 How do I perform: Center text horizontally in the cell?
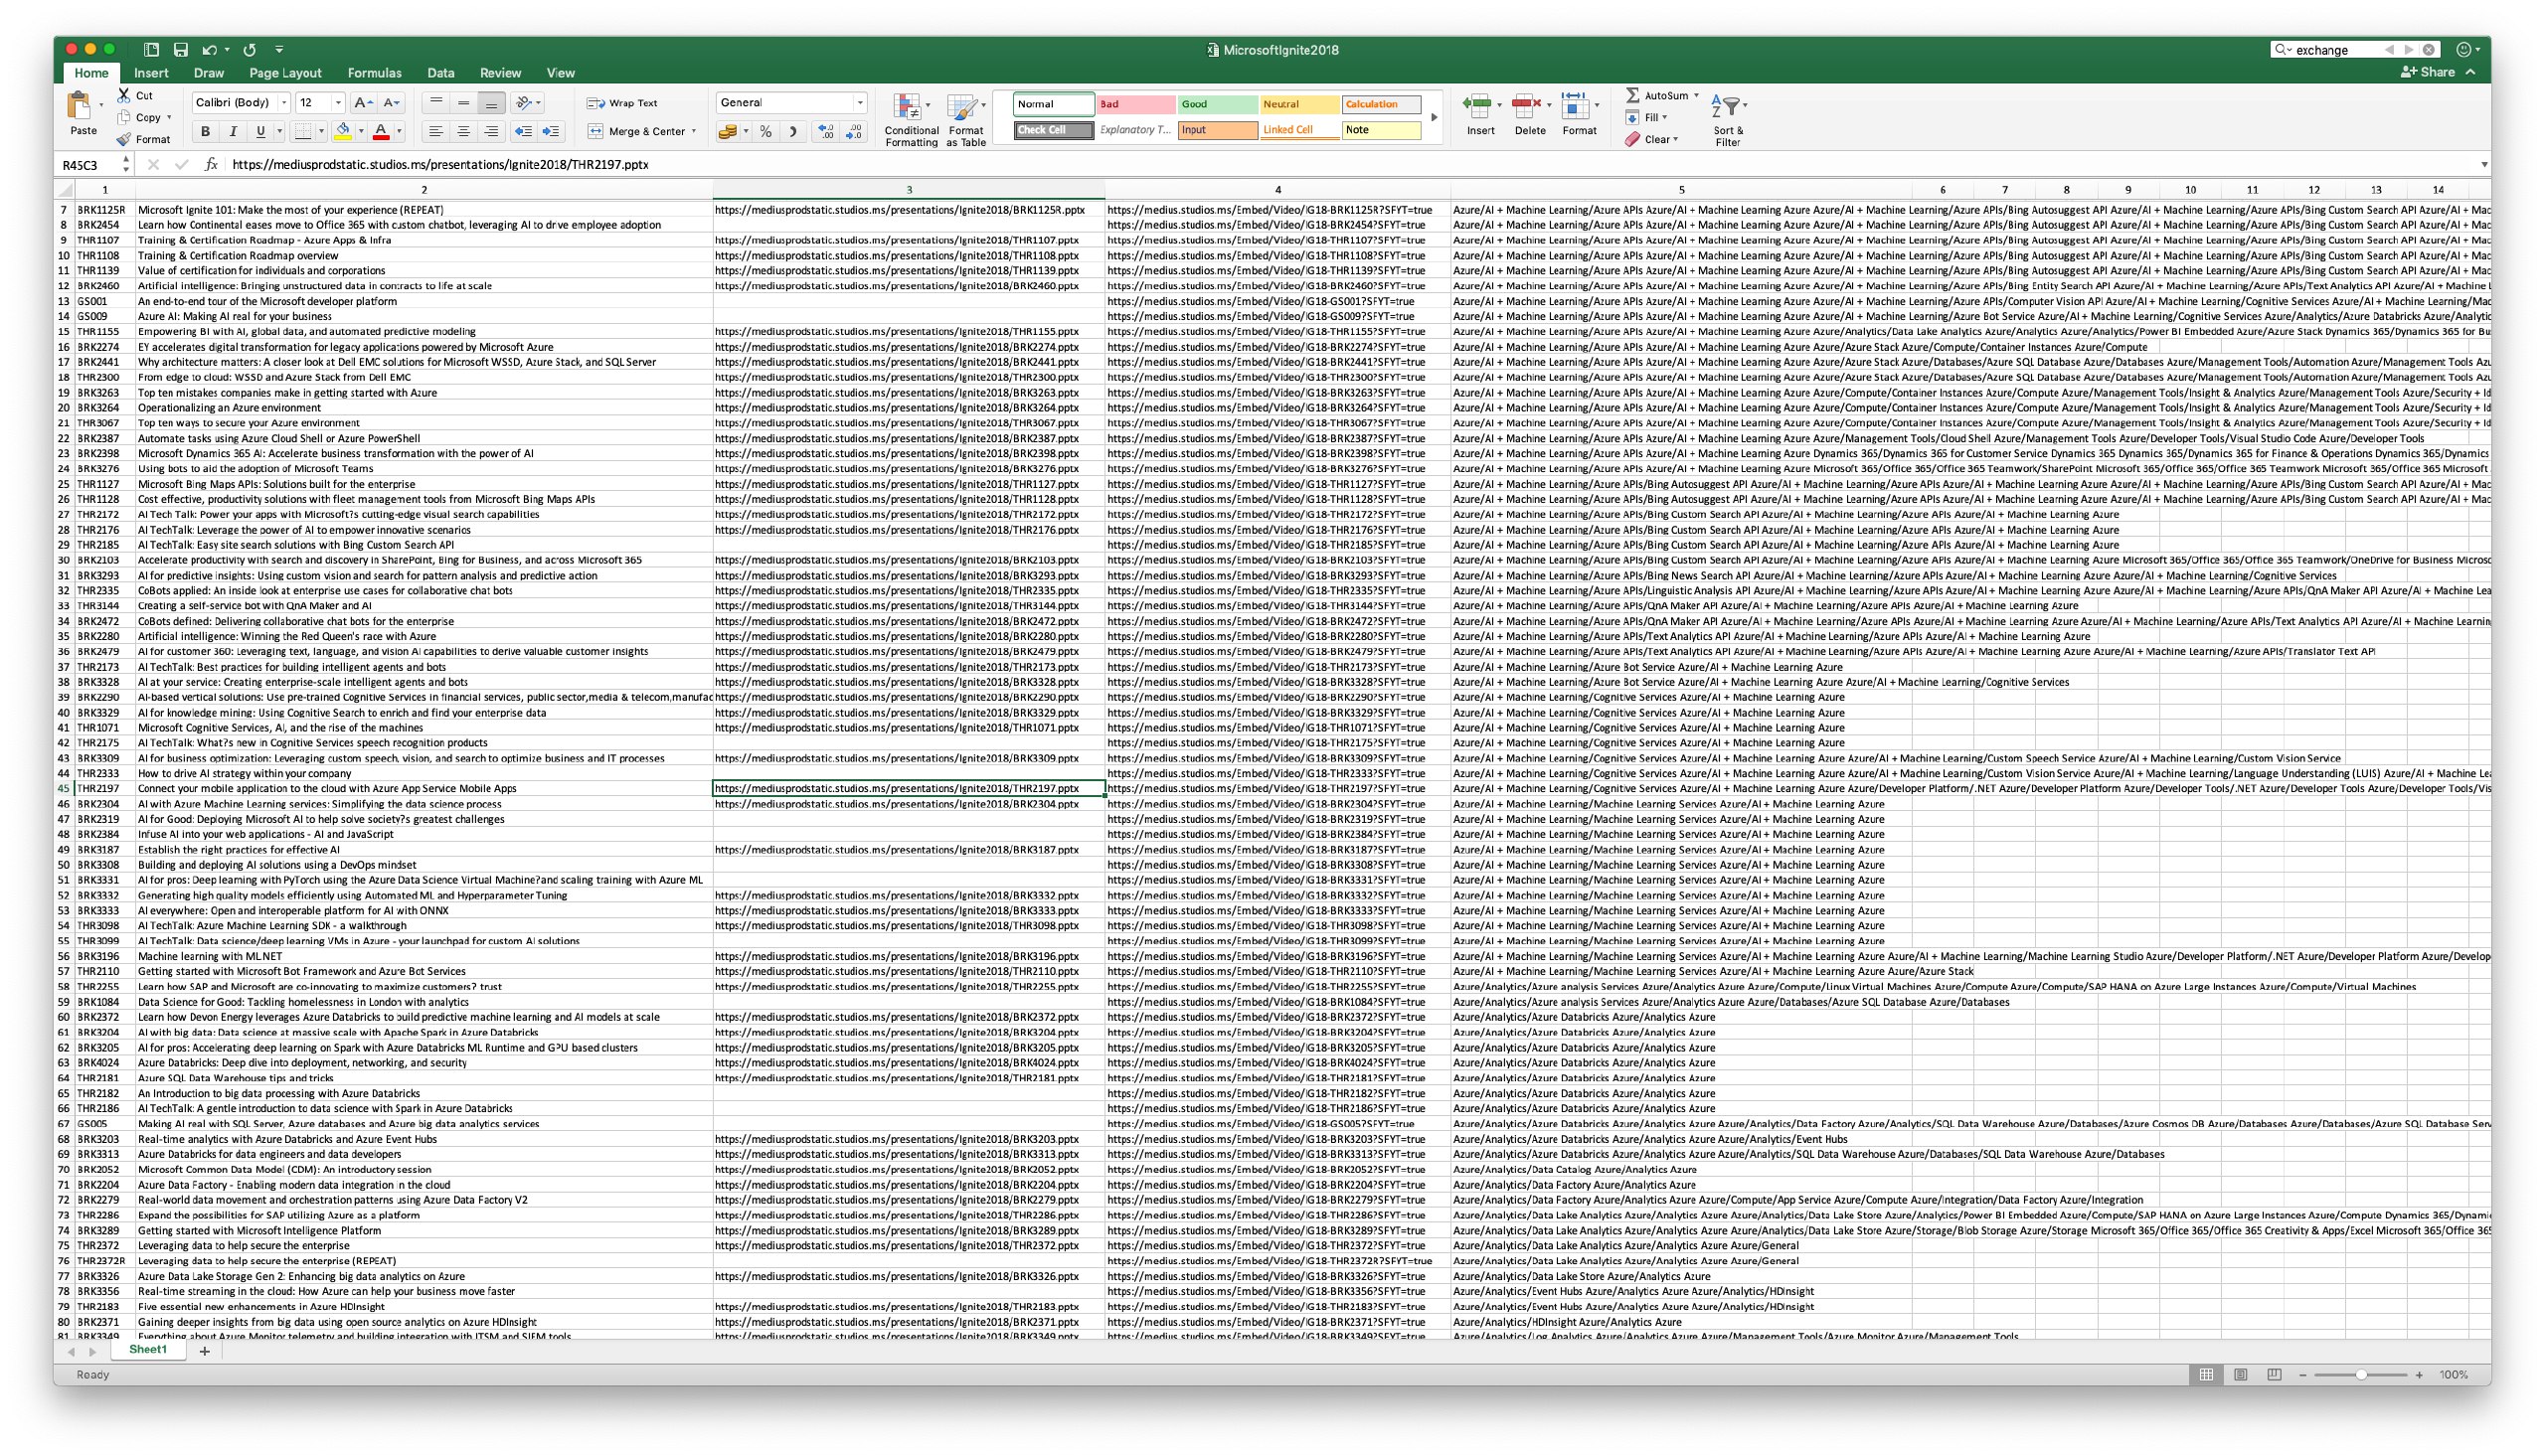pyautogui.click(x=463, y=131)
